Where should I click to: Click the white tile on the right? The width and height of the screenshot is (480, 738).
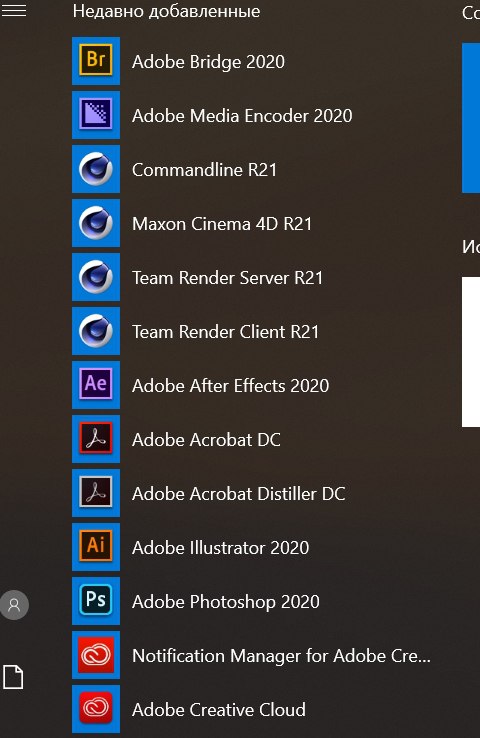pyautogui.click(x=471, y=352)
